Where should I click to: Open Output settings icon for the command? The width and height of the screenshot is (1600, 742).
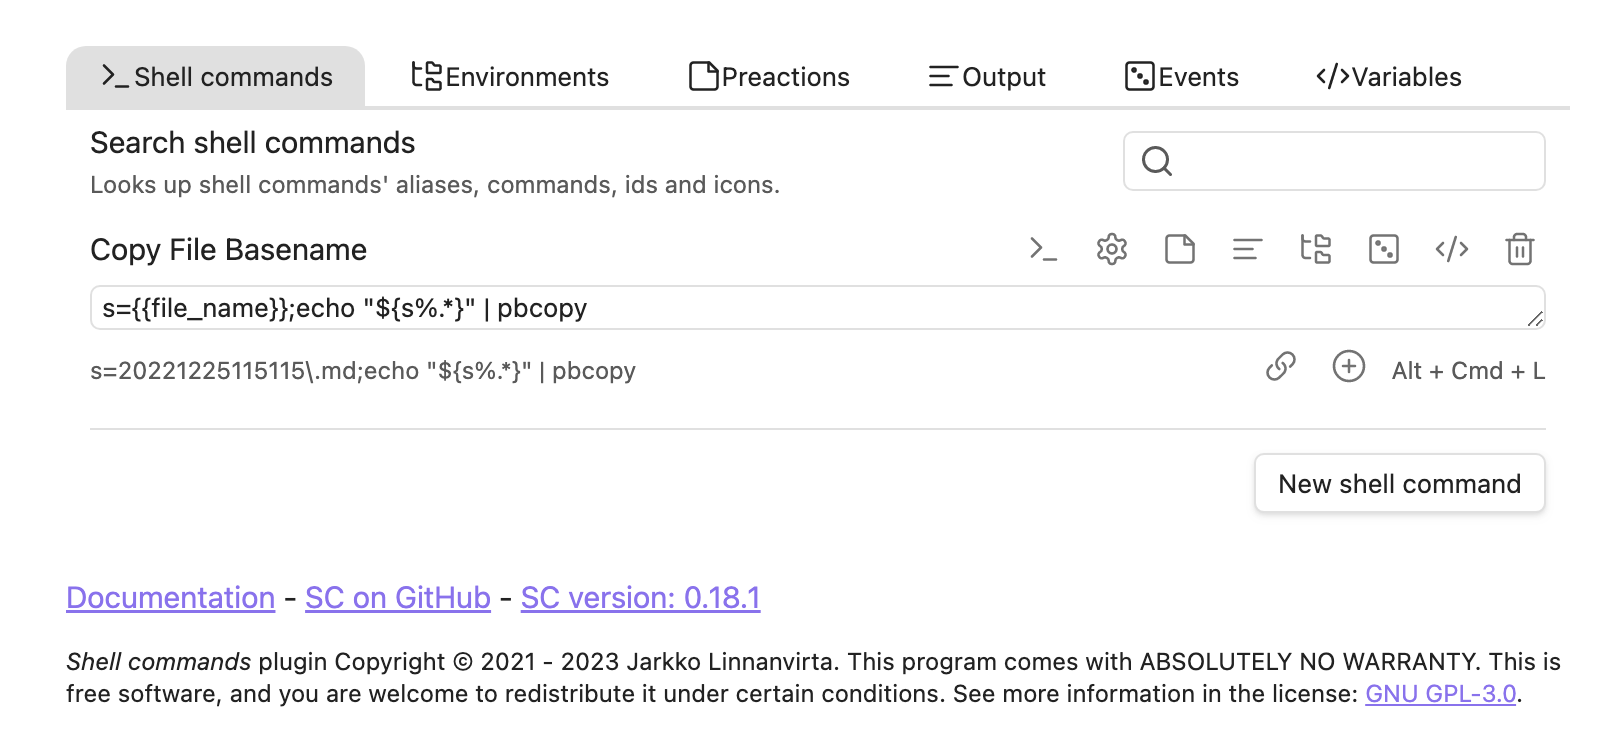click(x=1247, y=249)
